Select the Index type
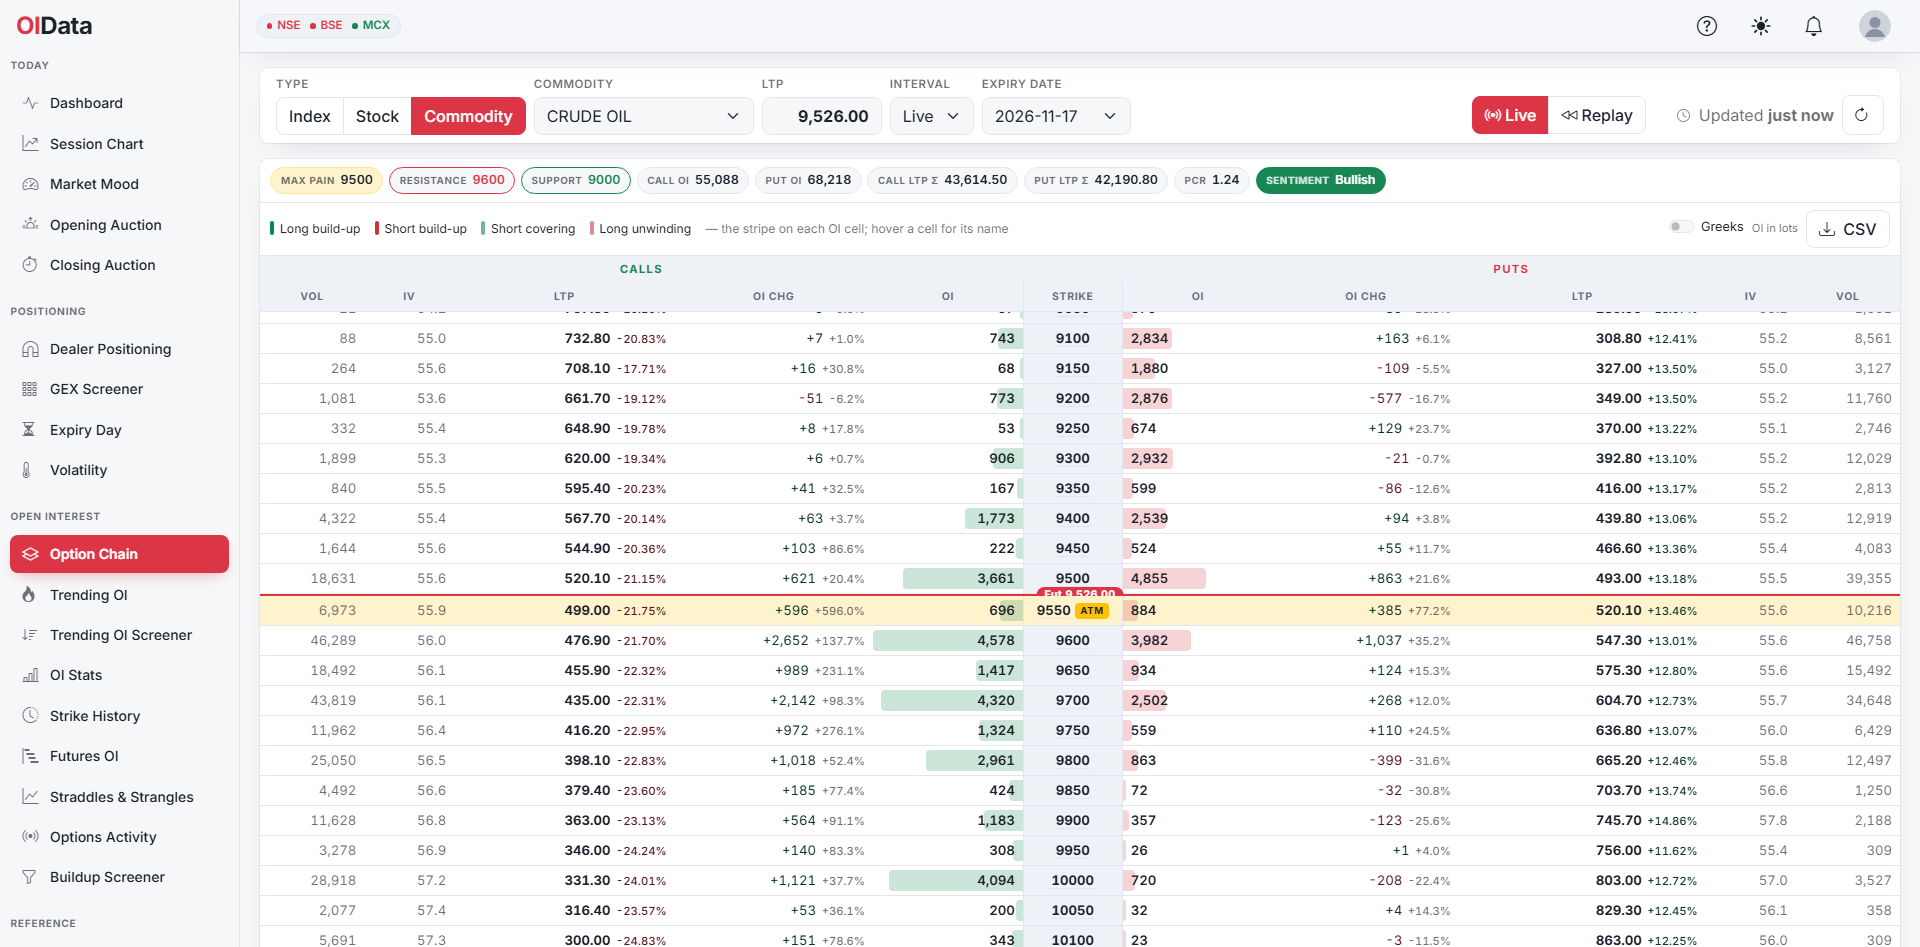The height and width of the screenshot is (947, 1920). (x=310, y=116)
